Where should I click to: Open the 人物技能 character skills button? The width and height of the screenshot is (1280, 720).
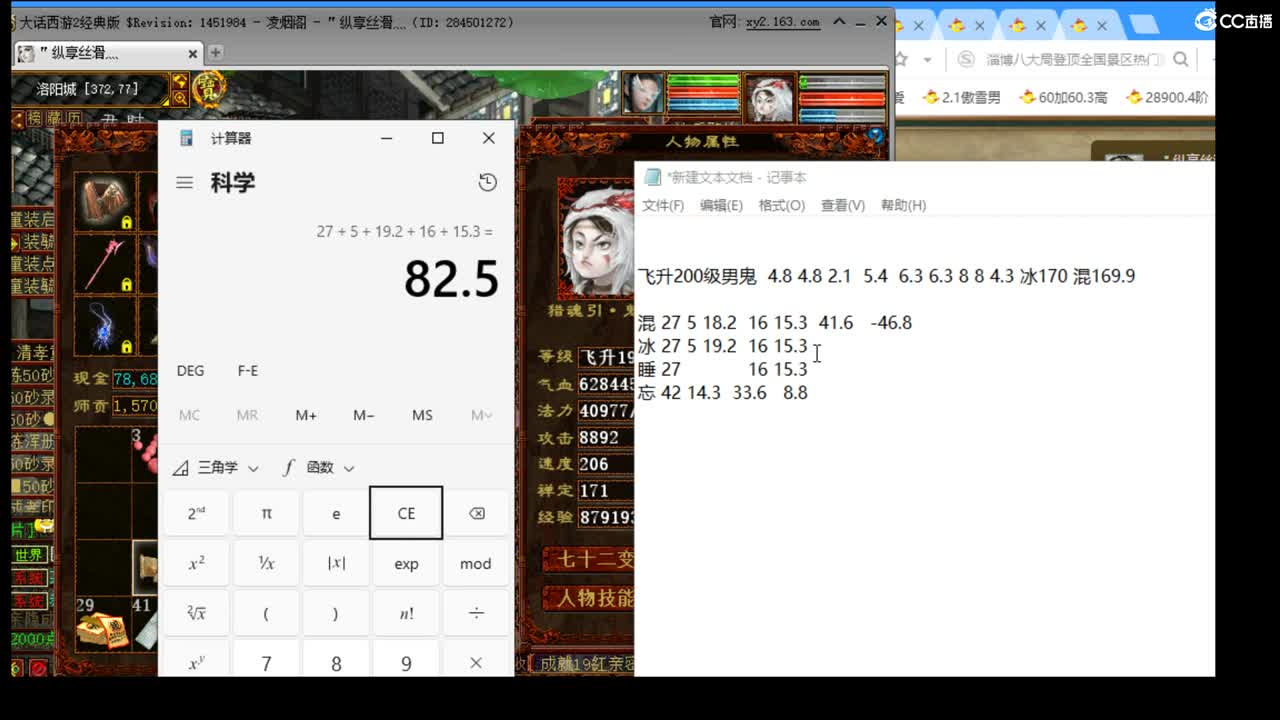589,598
